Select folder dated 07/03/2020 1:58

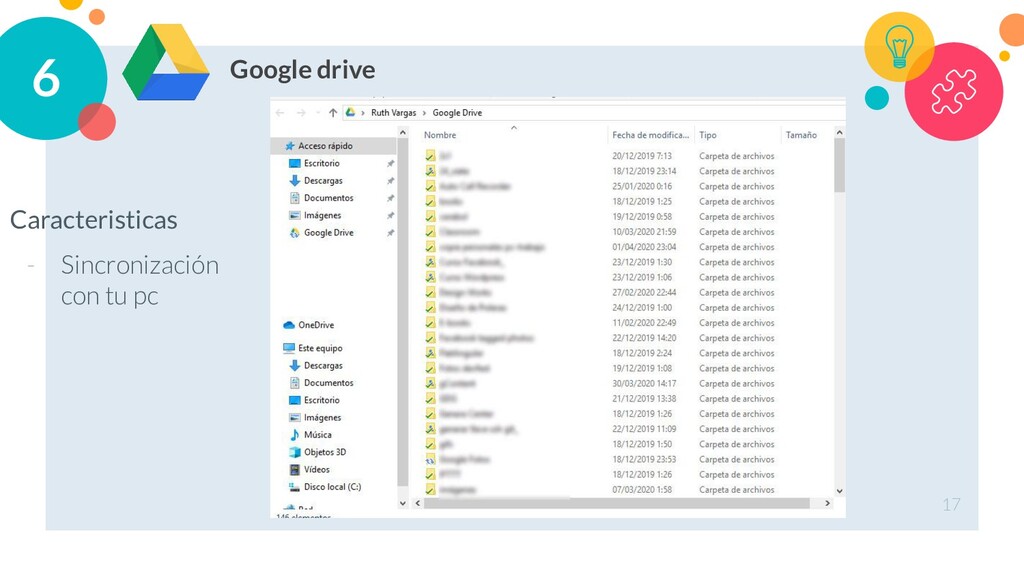pos(599,490)
